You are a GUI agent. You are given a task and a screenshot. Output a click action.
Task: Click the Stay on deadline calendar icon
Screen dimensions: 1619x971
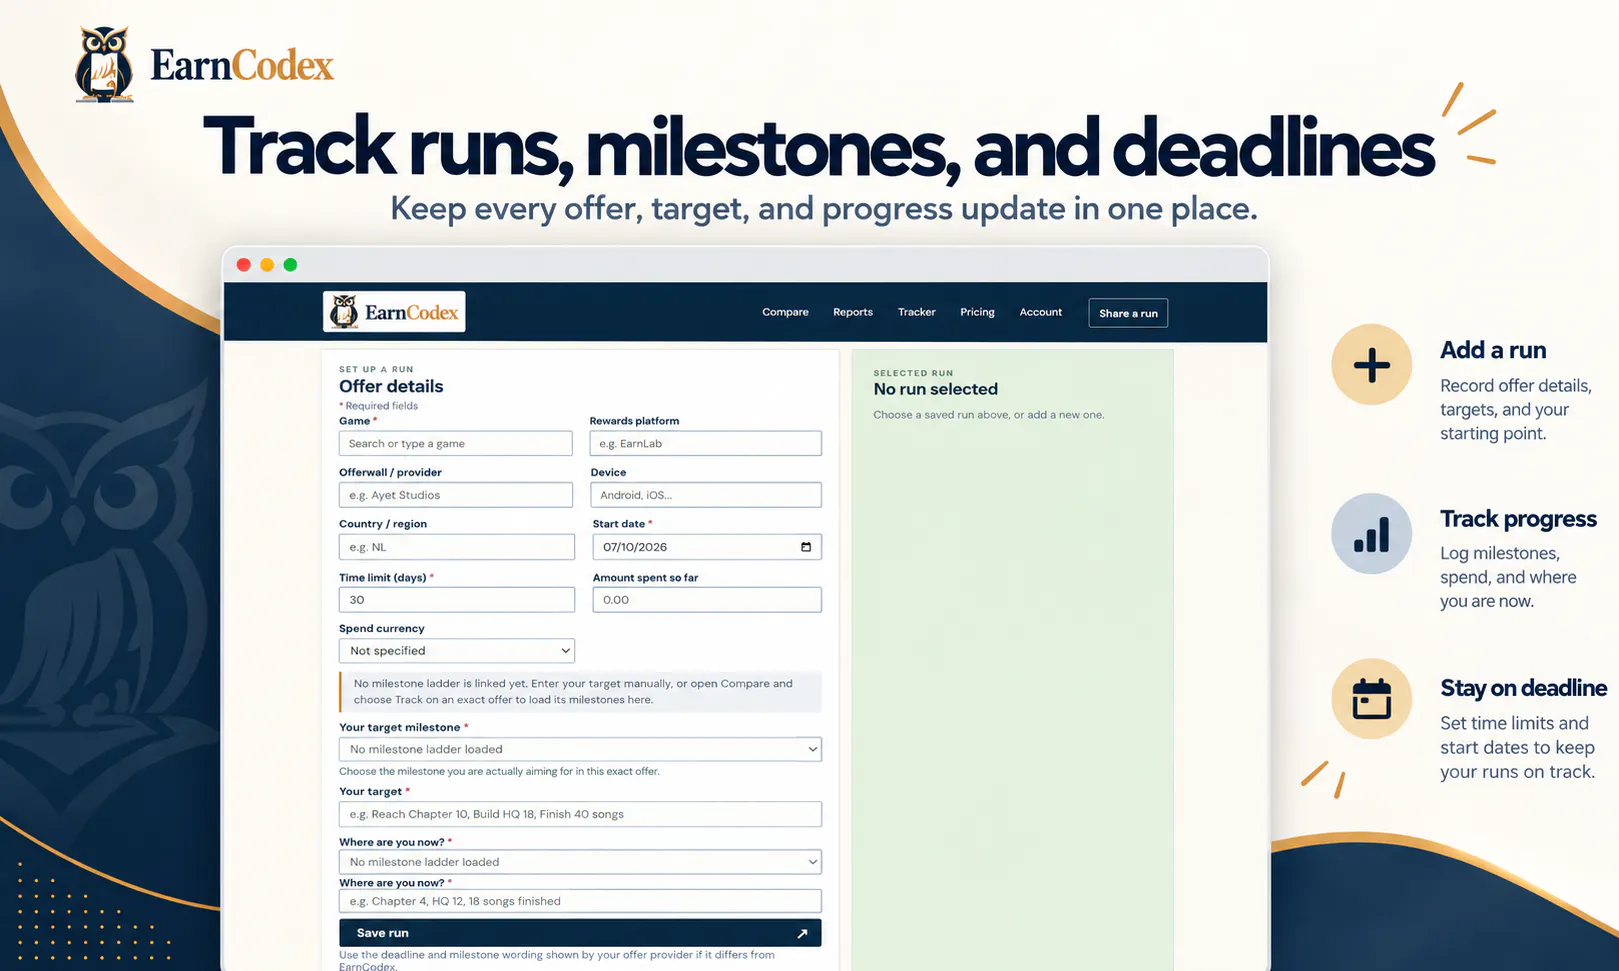pos(1371,699)
